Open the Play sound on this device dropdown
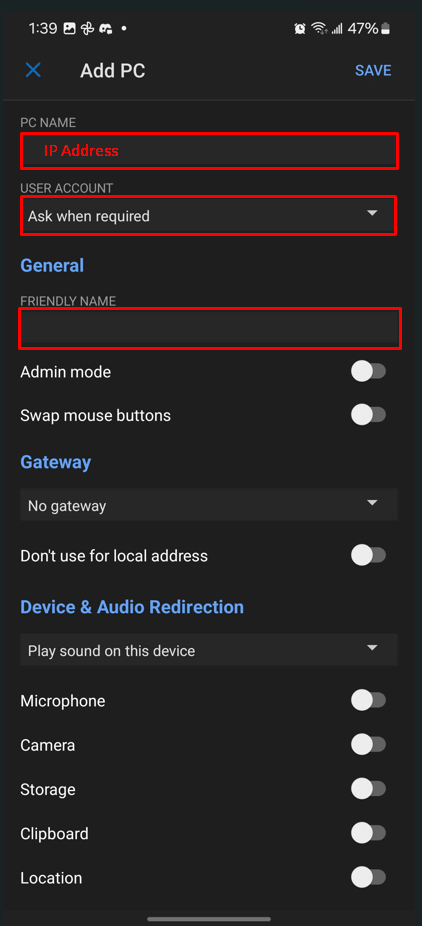Viewport: 422px width, 926px height. coord(209,650)
